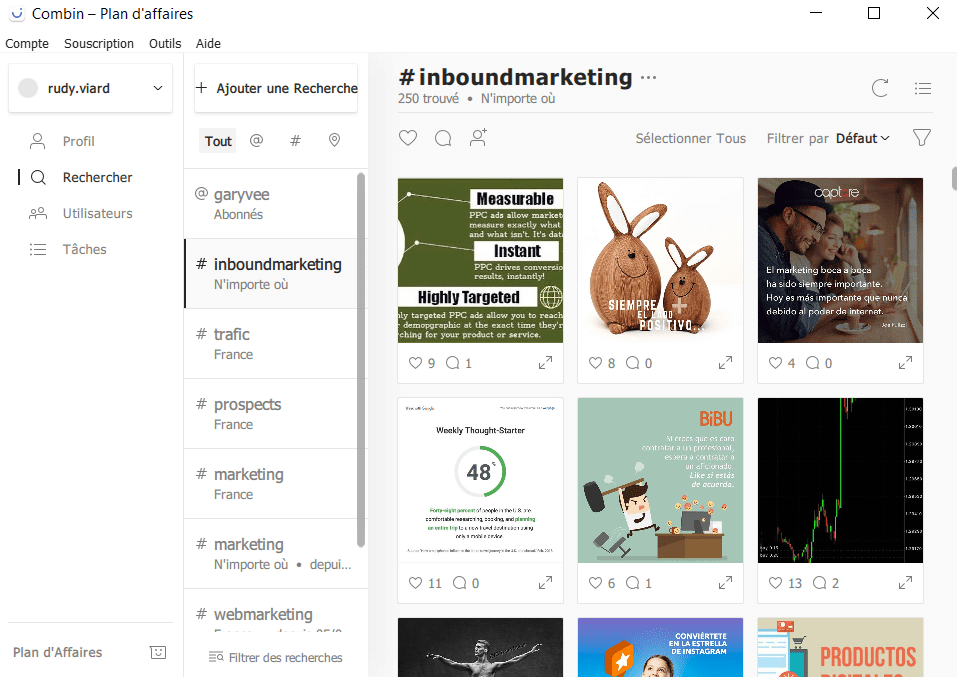Select the prospects France search
This screenshot has width=957, height=677.
coord(270,414)
